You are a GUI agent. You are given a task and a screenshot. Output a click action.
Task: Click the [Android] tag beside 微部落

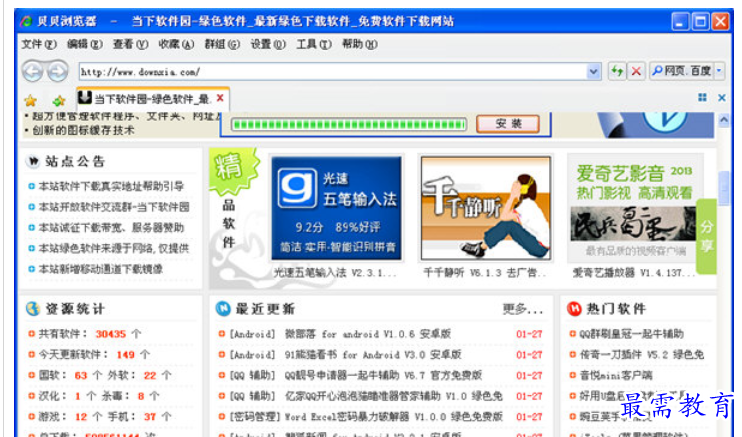(252, 334)
